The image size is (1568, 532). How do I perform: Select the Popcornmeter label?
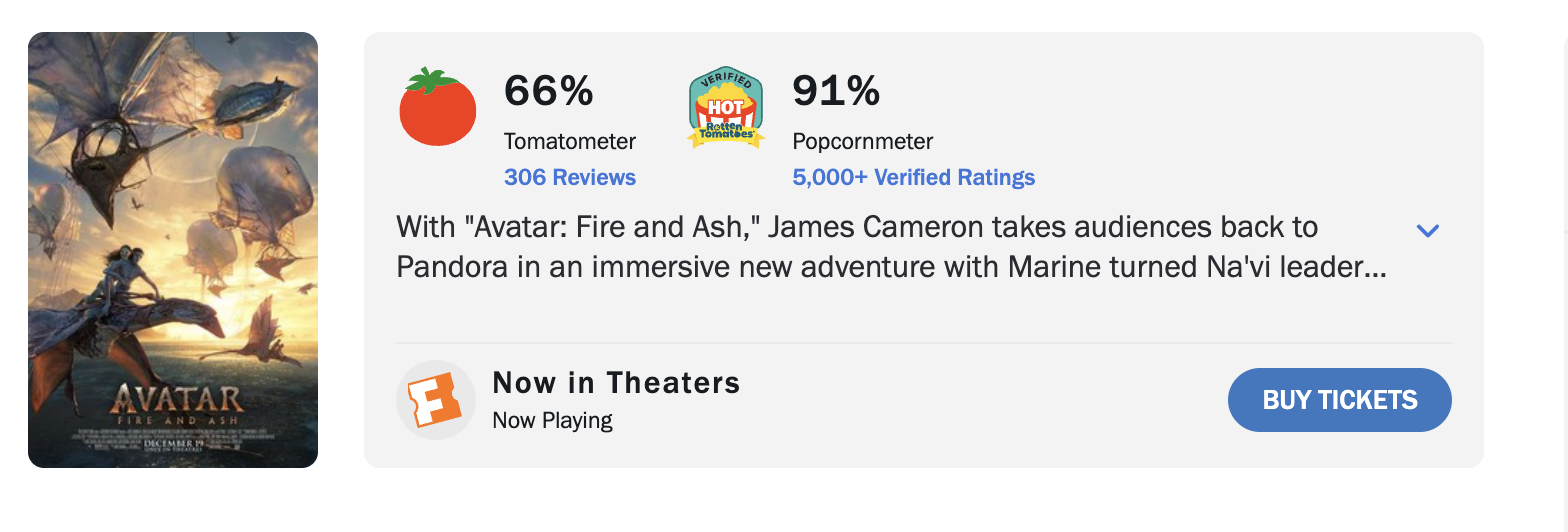[862, 142]
